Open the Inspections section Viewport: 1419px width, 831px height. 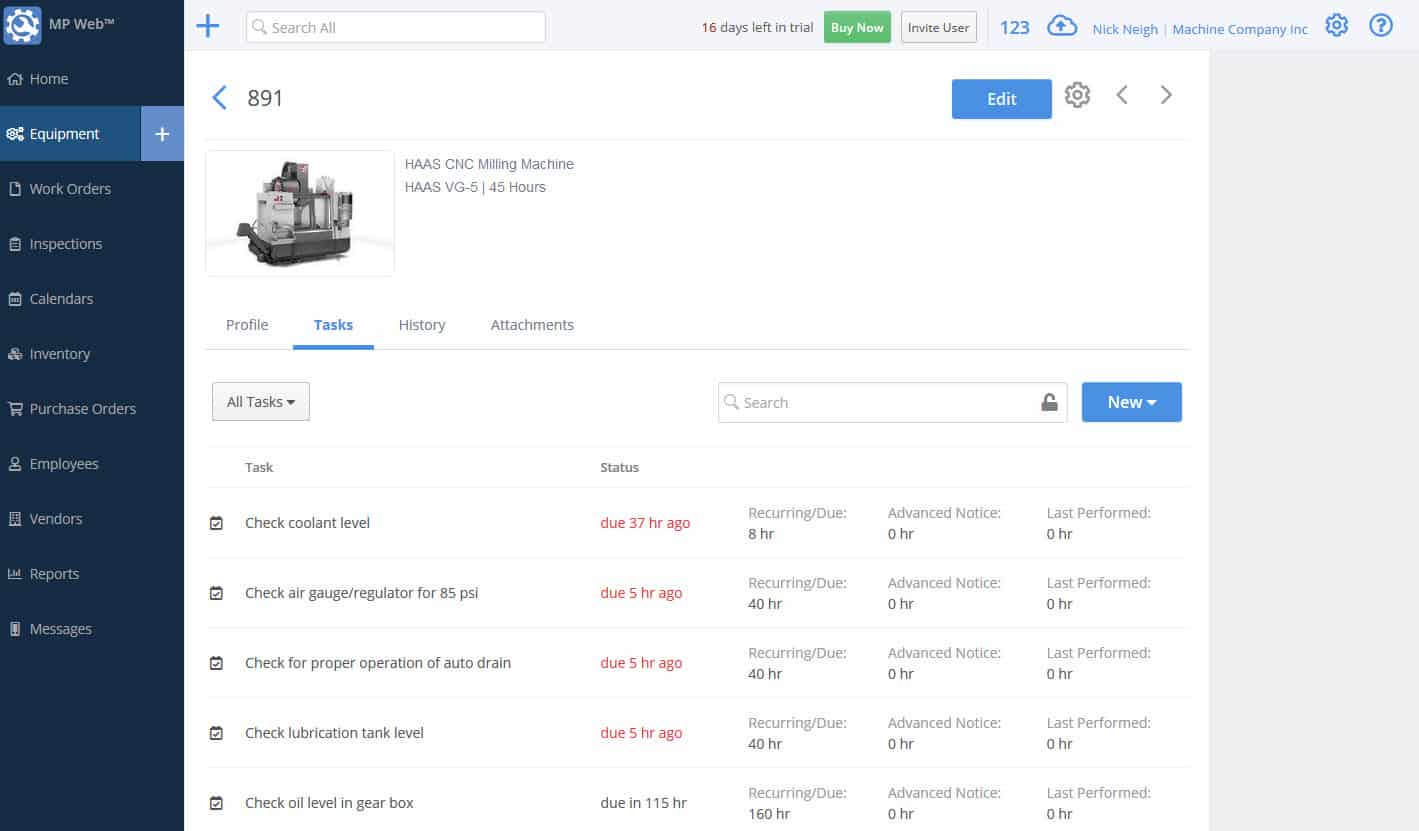(65, 243)
